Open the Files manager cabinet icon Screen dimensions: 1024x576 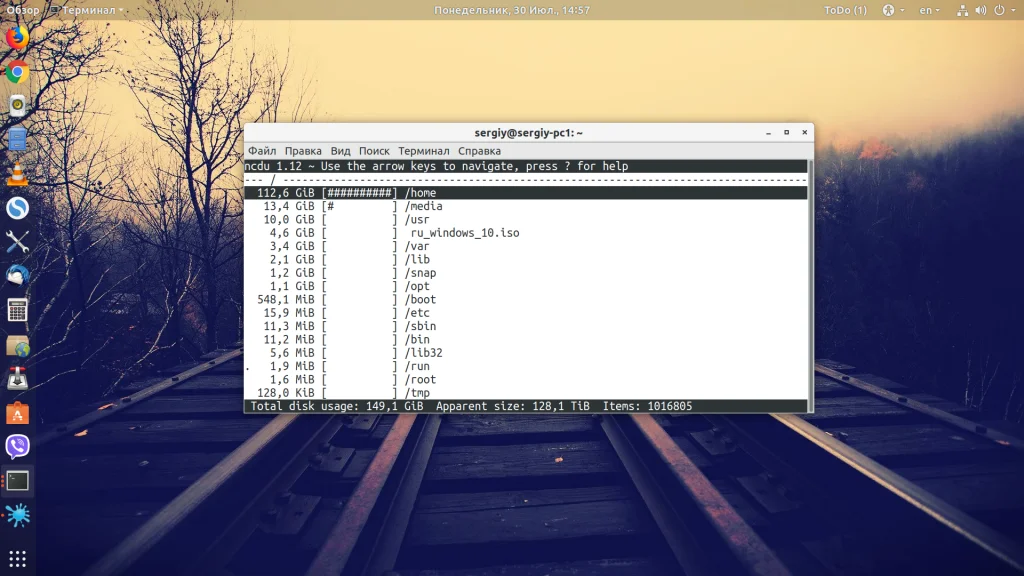18,140
